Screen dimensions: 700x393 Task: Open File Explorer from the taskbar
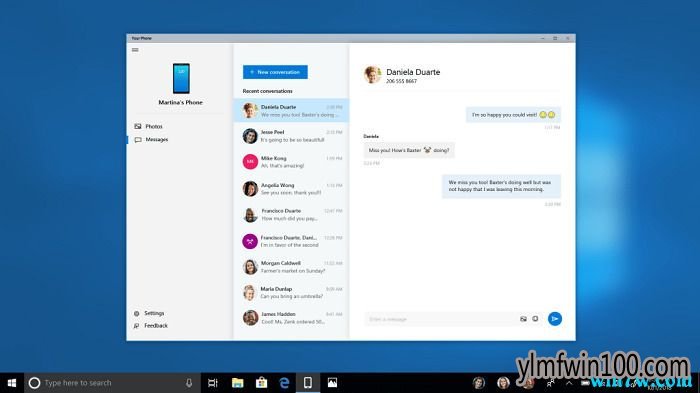tap(238, 383)
